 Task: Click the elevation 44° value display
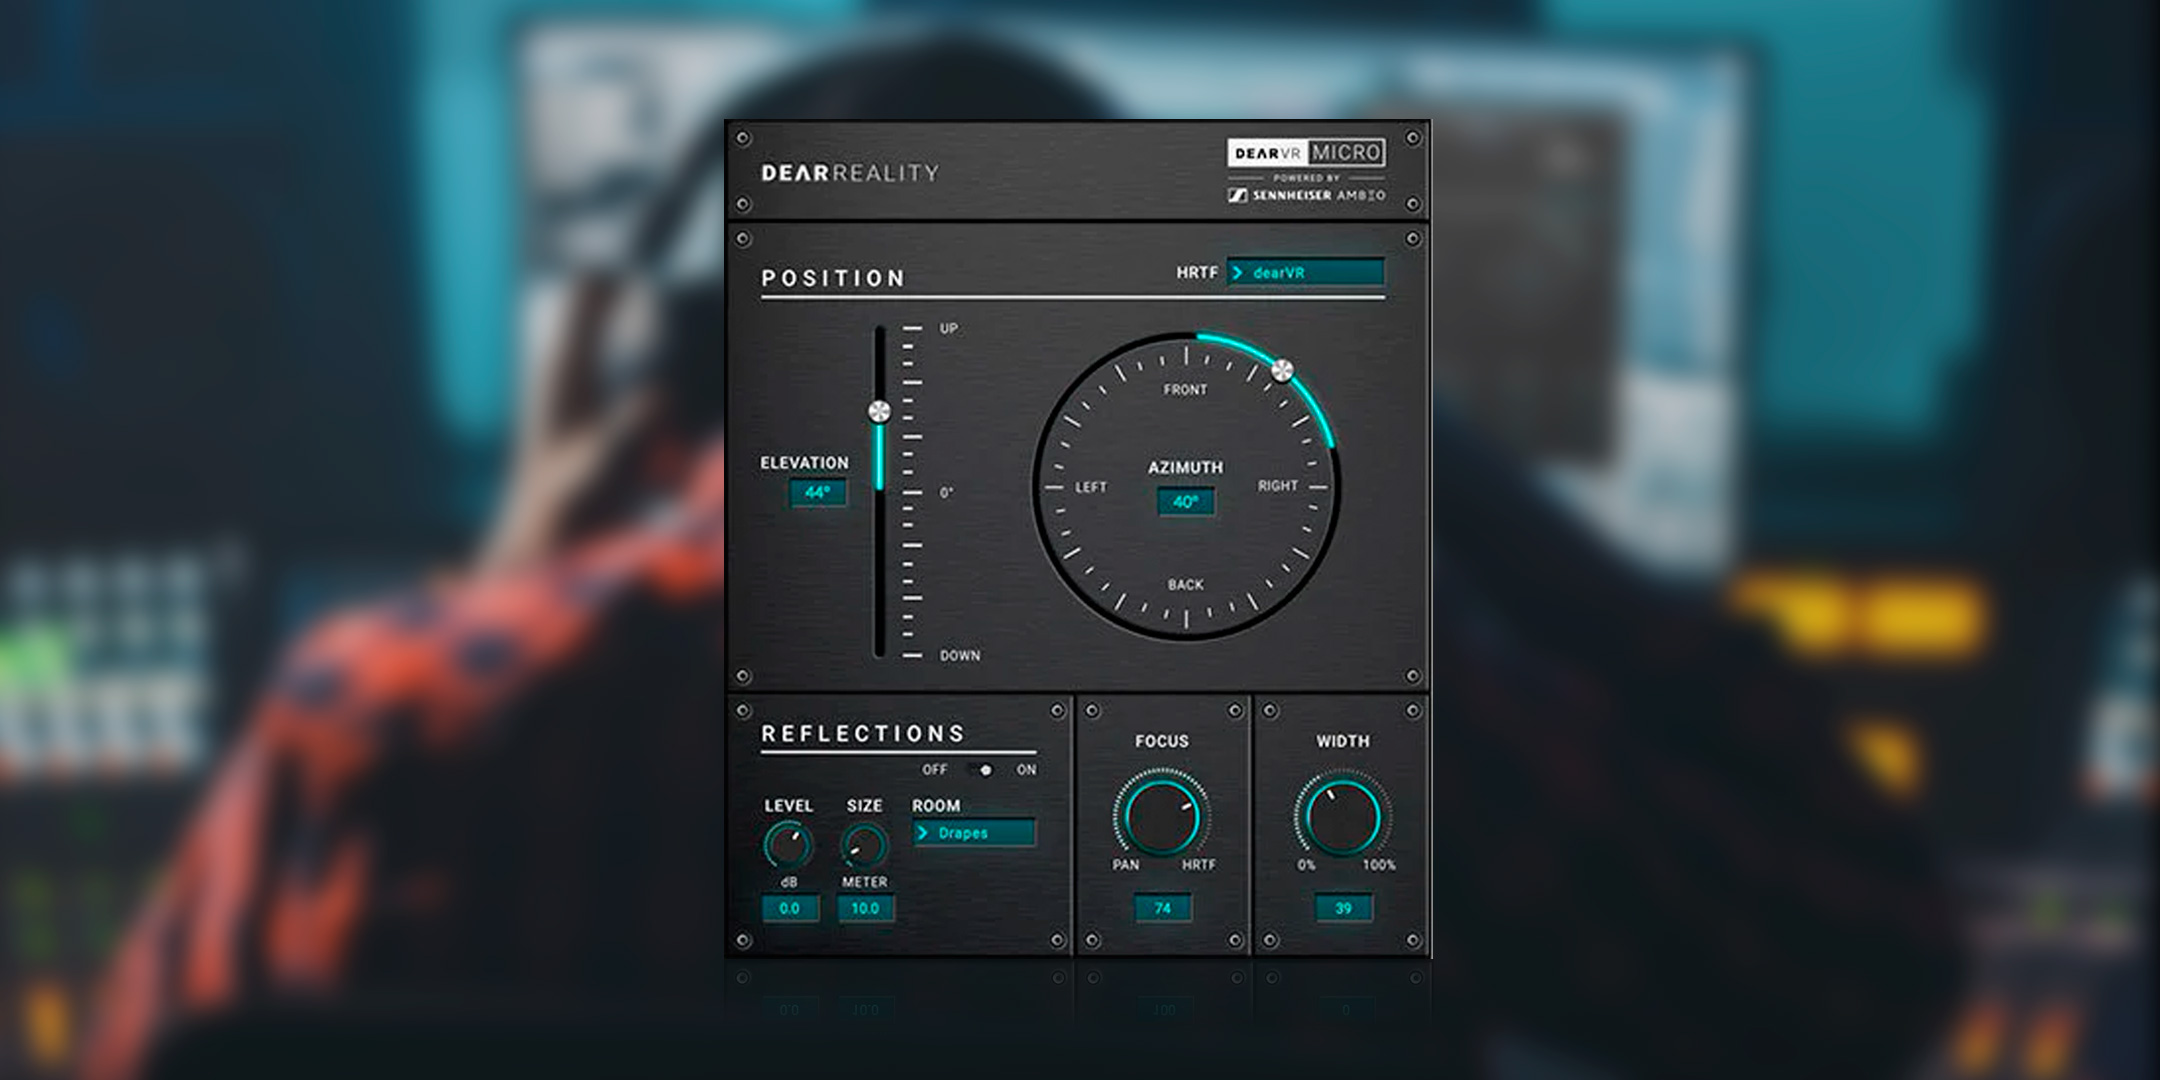pos(818,492)
